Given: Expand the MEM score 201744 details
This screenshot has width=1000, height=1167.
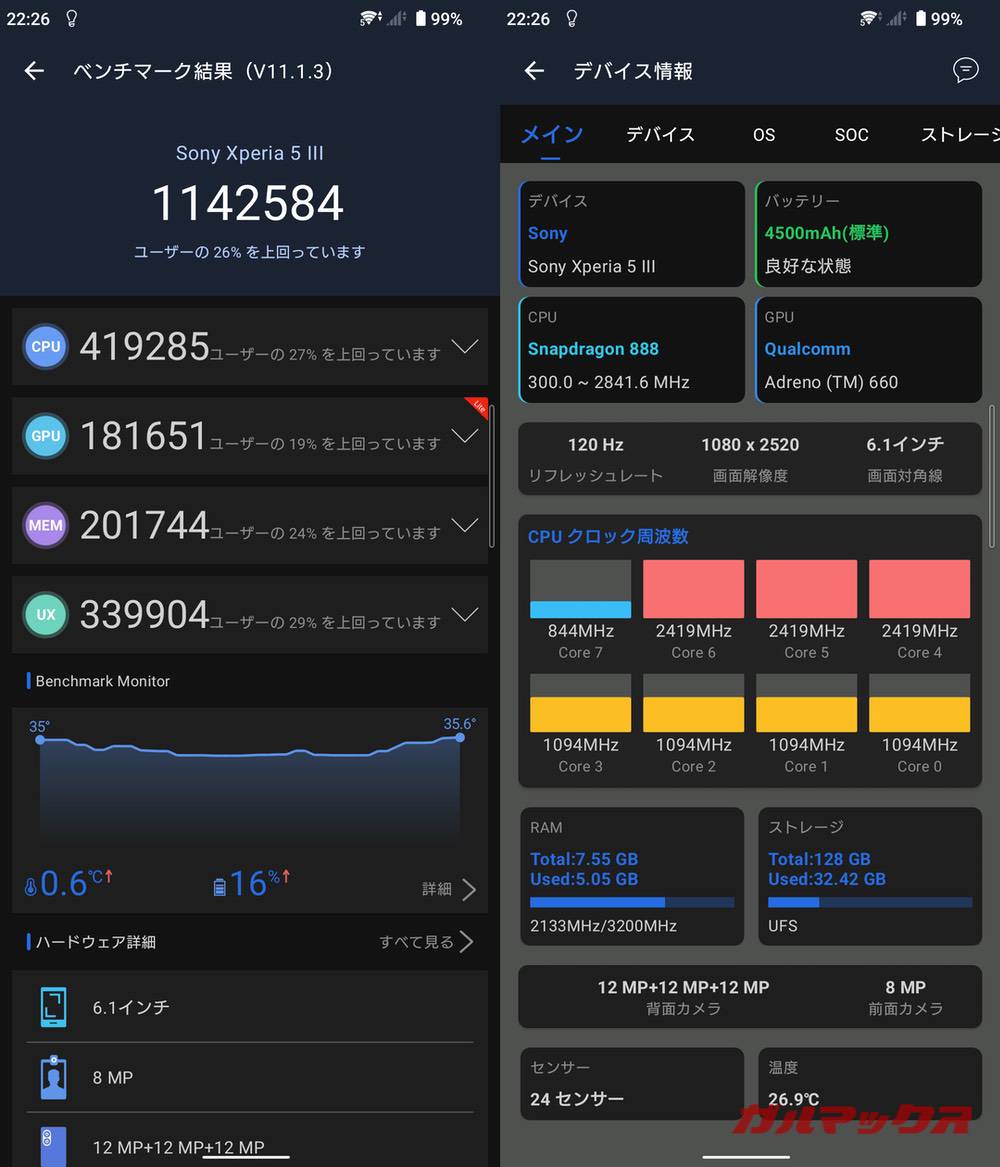Looking at the screenshot, I should 465,525.
